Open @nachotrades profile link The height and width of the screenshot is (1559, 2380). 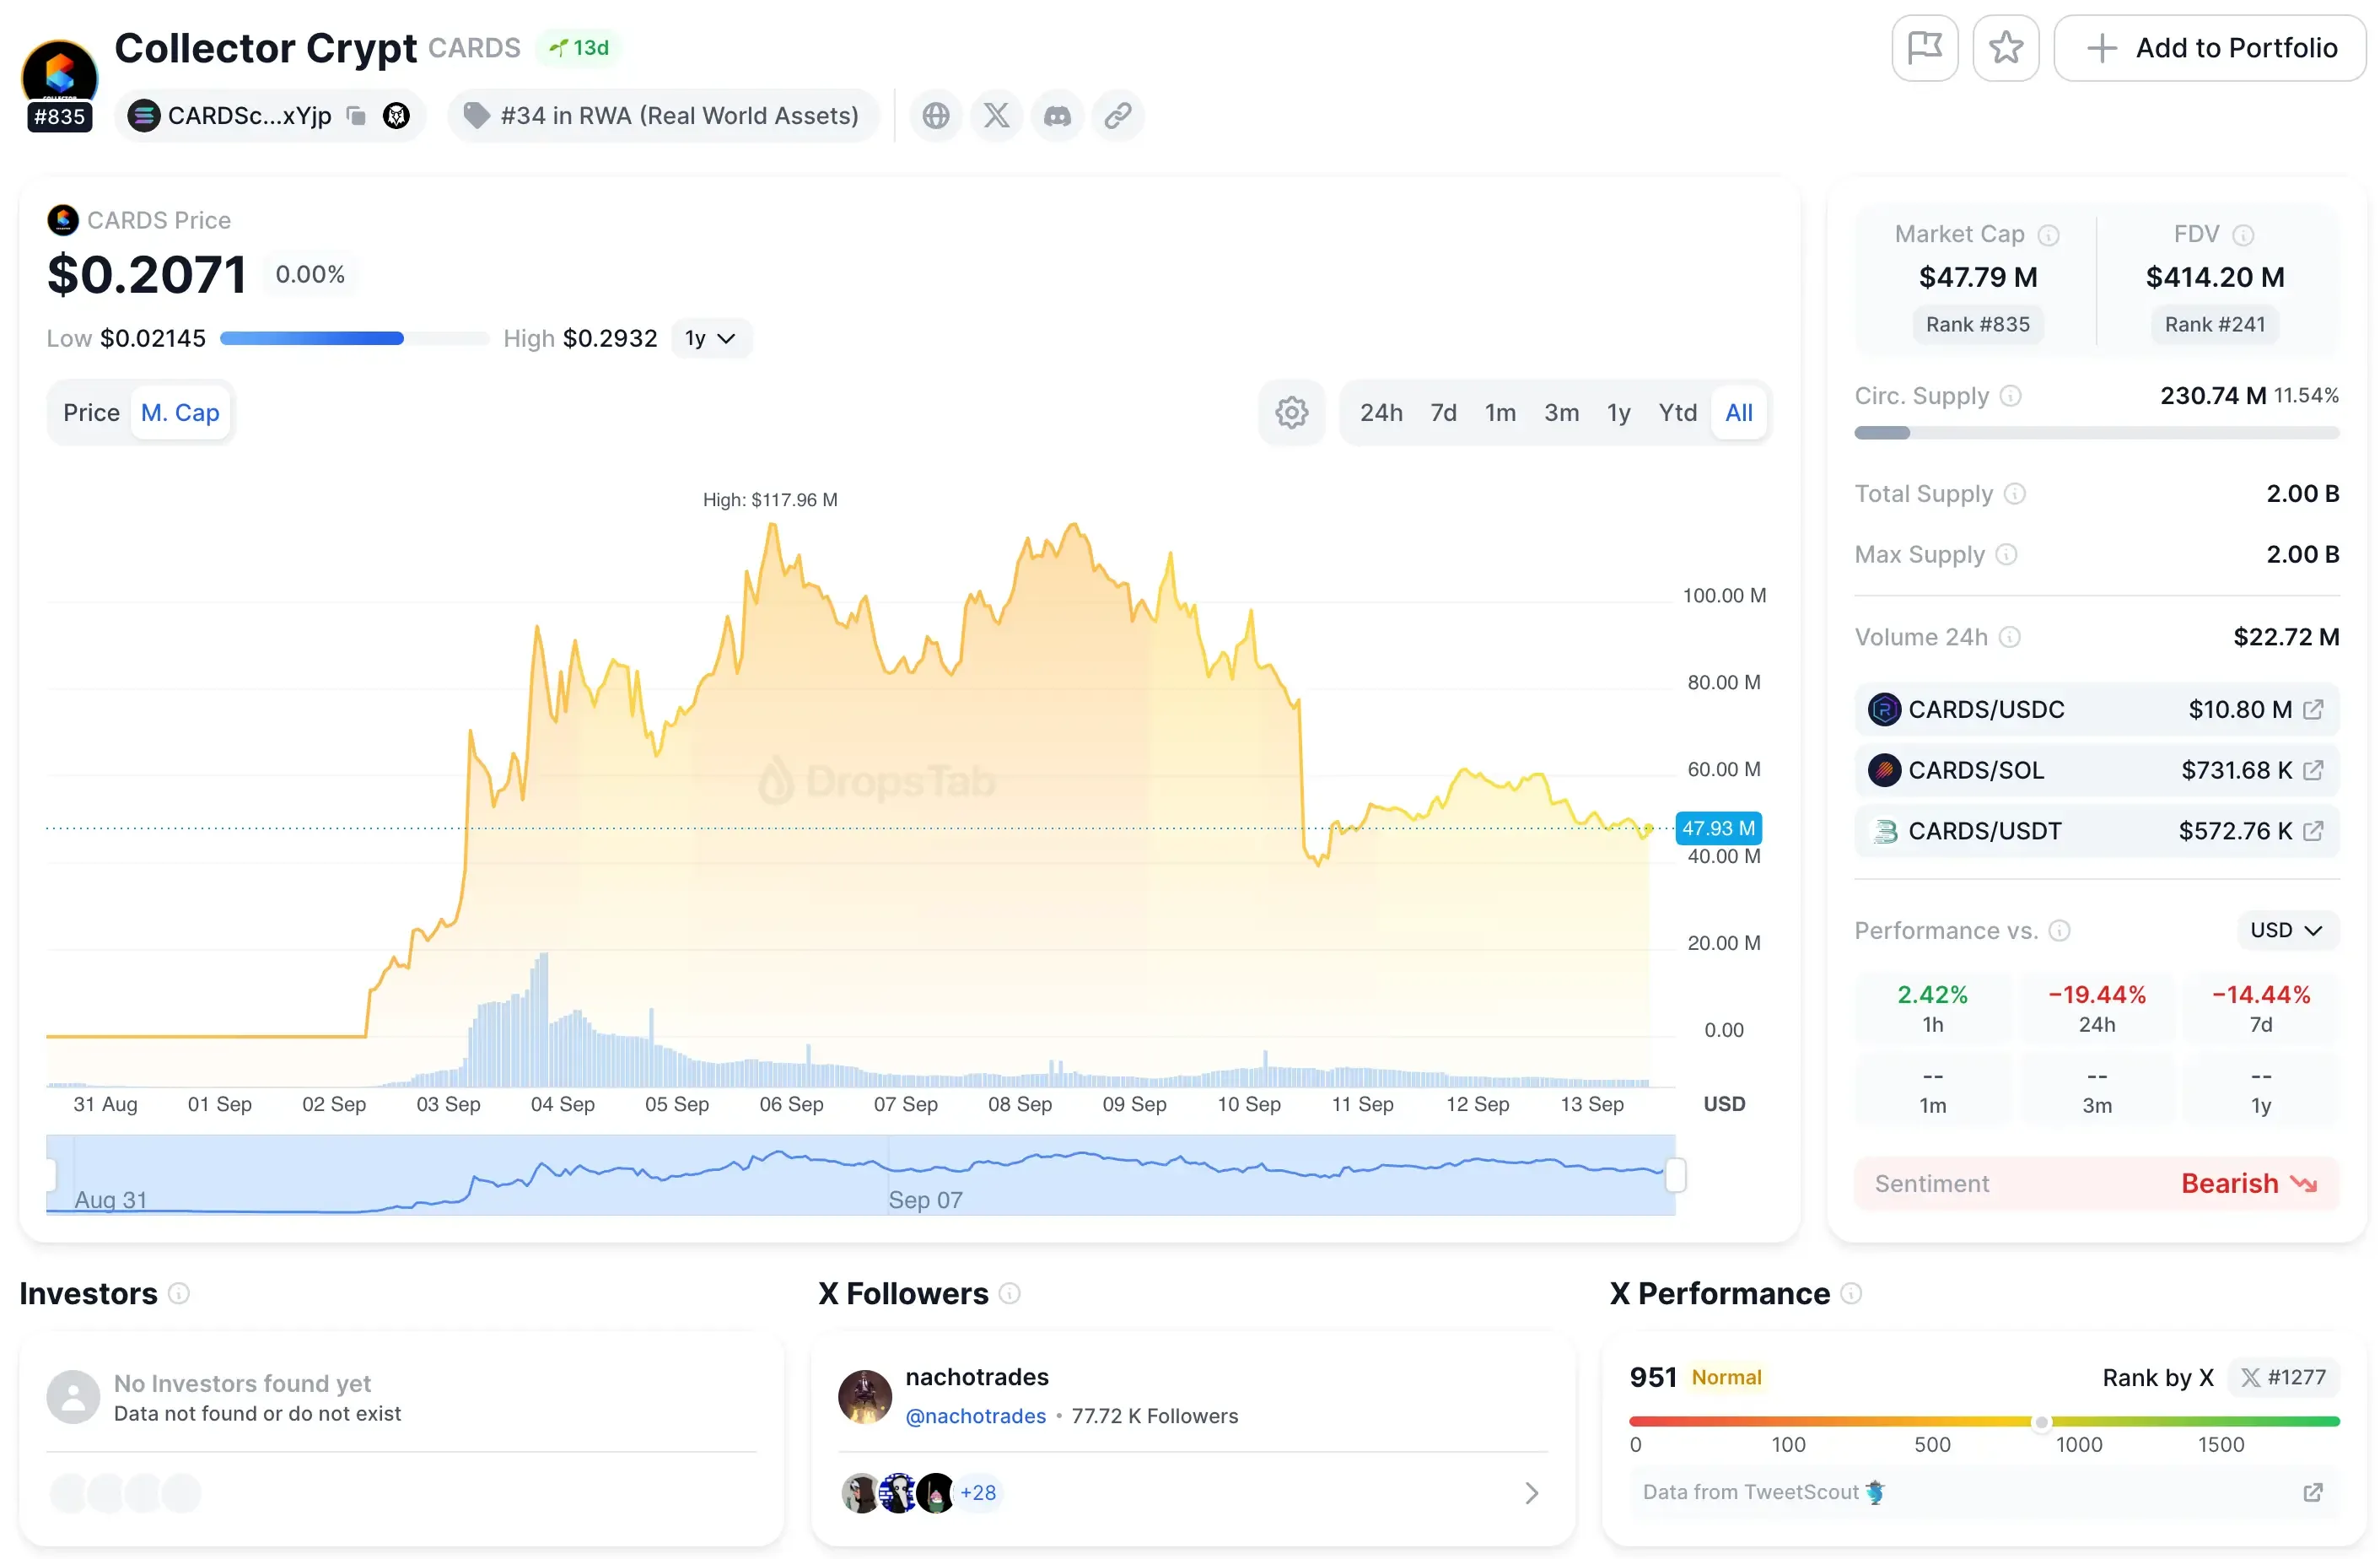tap(975, 1416)
